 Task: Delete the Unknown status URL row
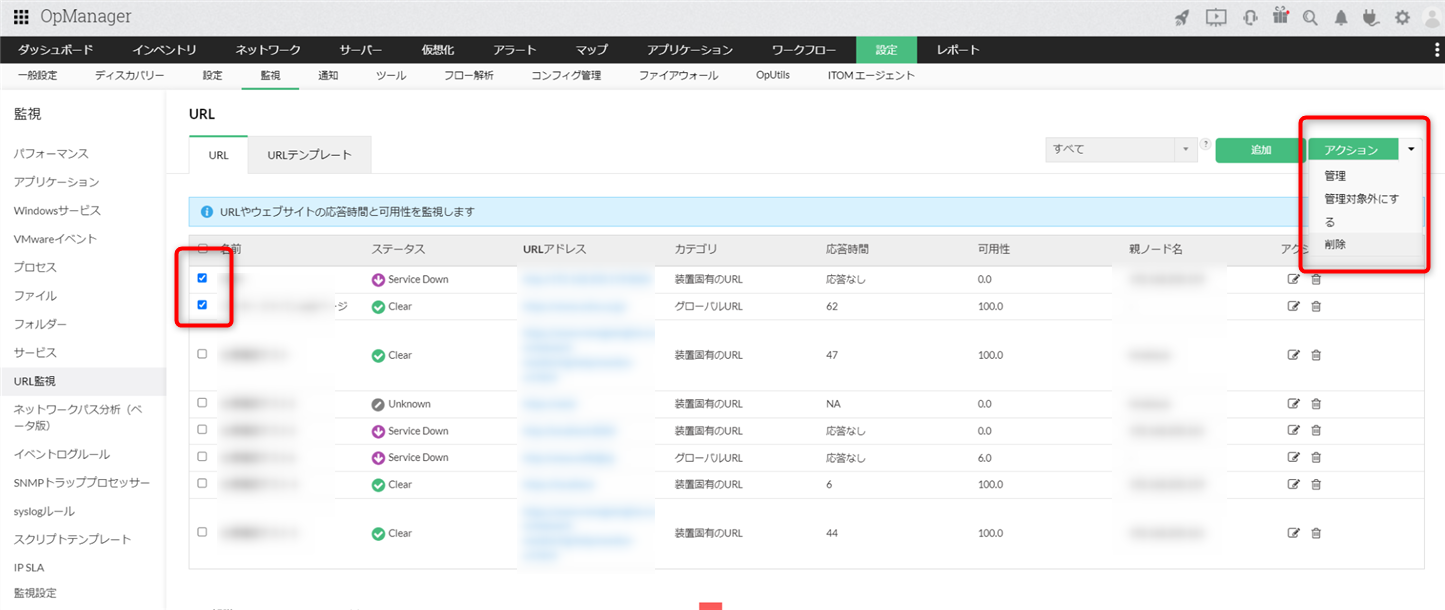pyautogui.click(x=1316, y=404)
